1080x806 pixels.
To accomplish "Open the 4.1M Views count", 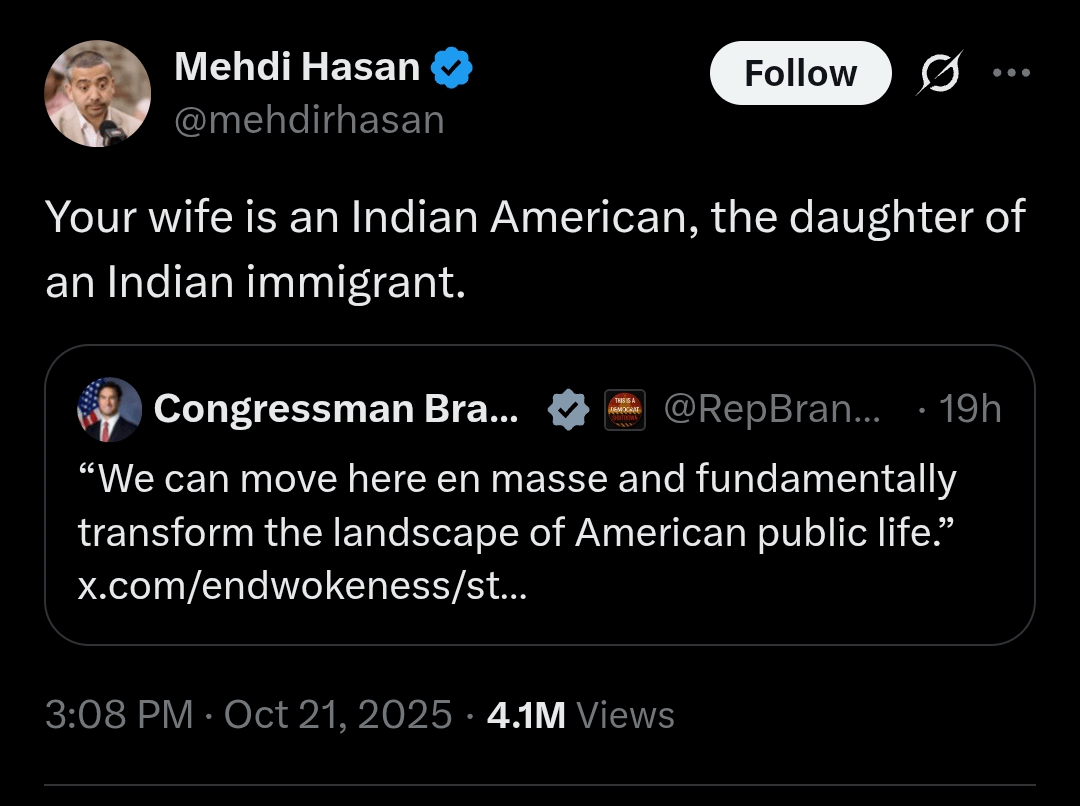I will click(x=579, y=715).
